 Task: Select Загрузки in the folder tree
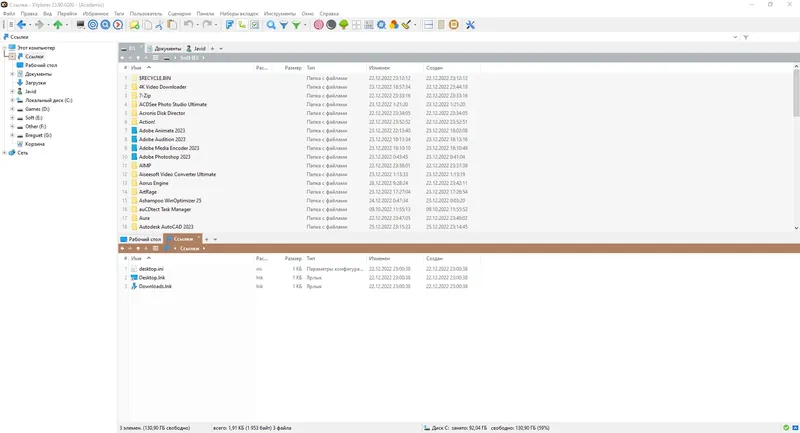click(x=35, y=83)
